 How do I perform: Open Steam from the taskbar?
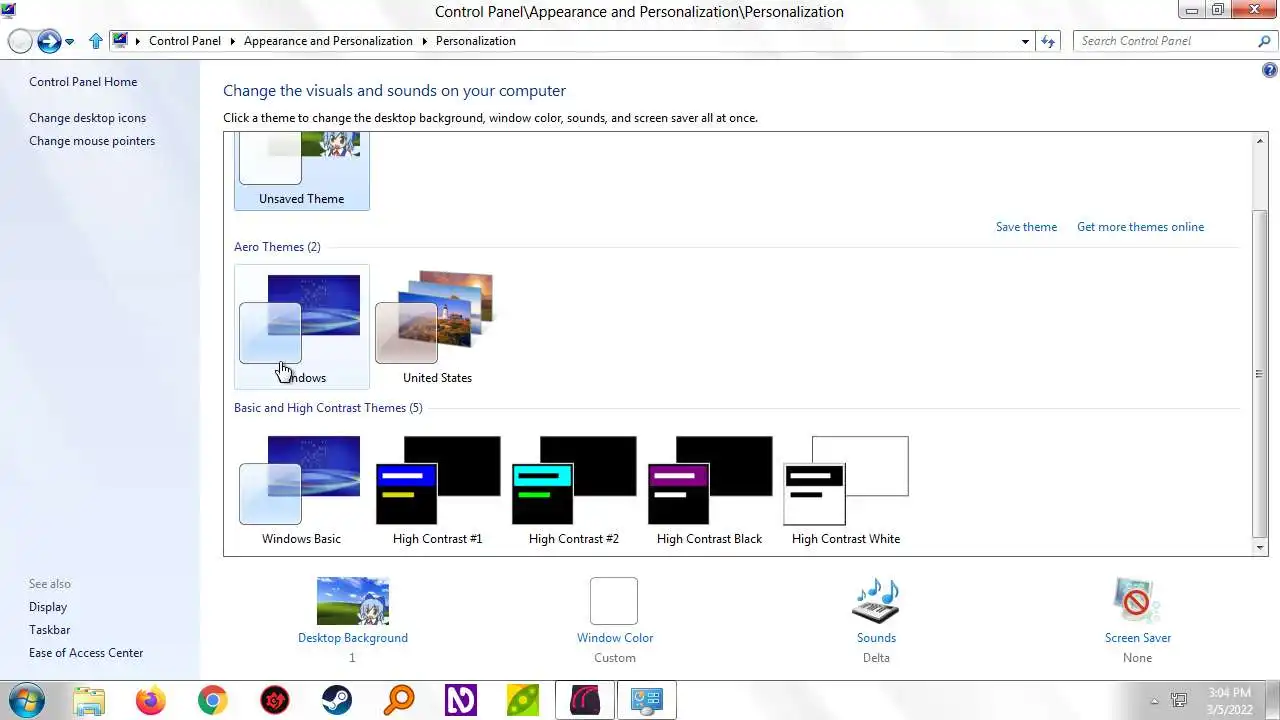pos(336,701)
